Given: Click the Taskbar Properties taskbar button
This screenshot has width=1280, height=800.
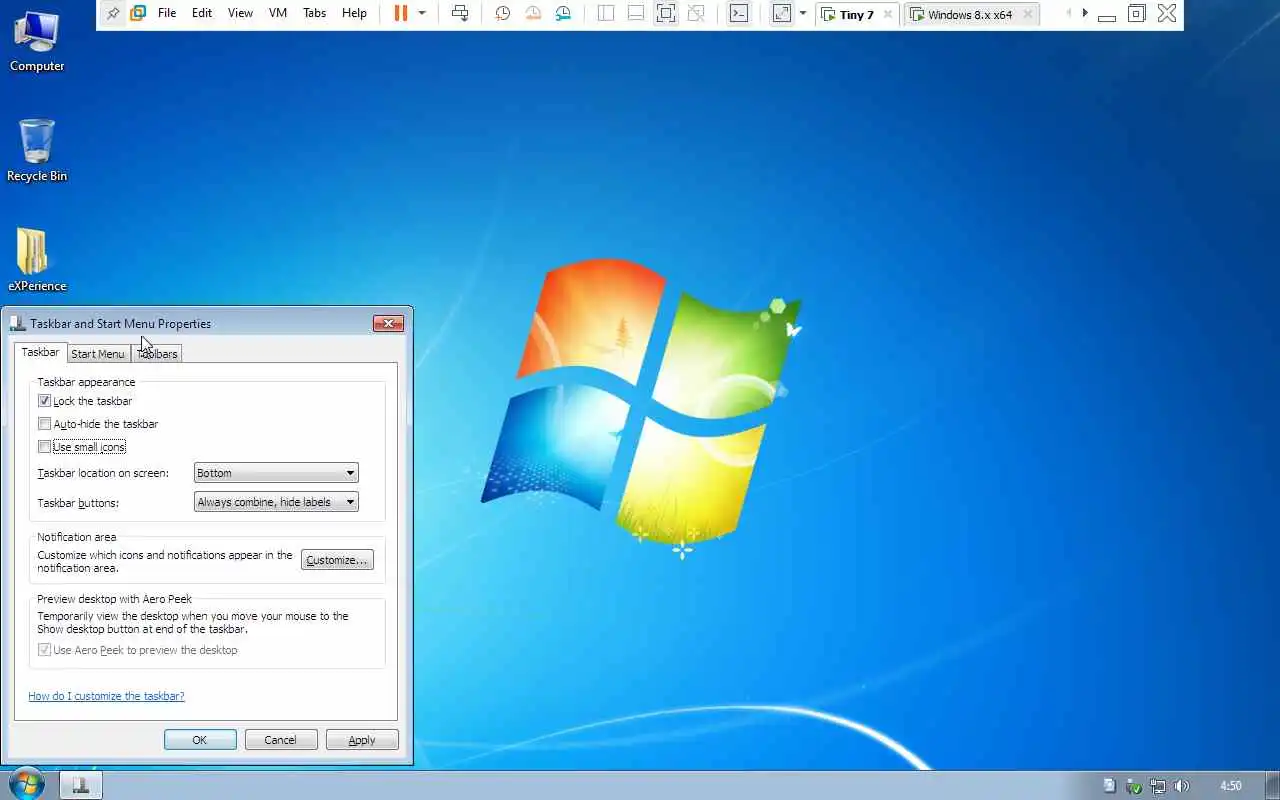Looking at the screenshot, I should coord(81,786).
